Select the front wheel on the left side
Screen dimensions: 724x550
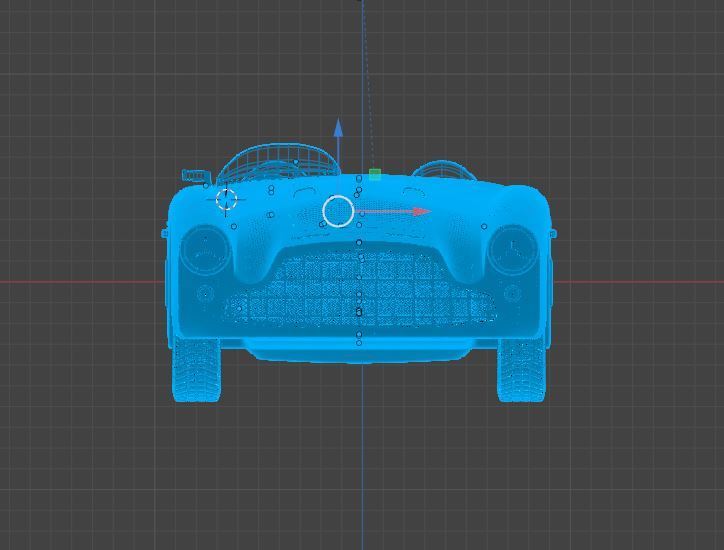[x=196, y=369]
